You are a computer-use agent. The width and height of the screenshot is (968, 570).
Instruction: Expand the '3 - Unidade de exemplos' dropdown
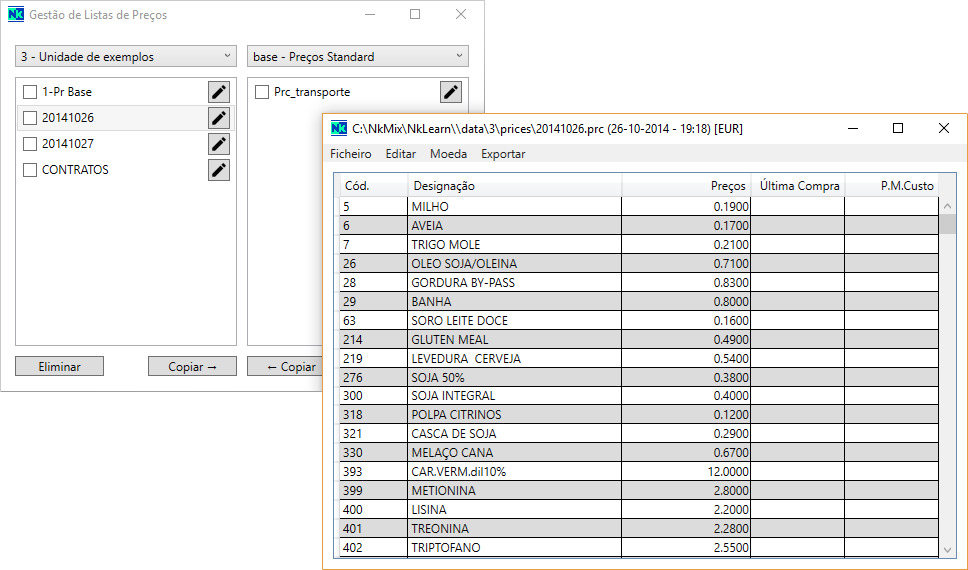[125, 57]
